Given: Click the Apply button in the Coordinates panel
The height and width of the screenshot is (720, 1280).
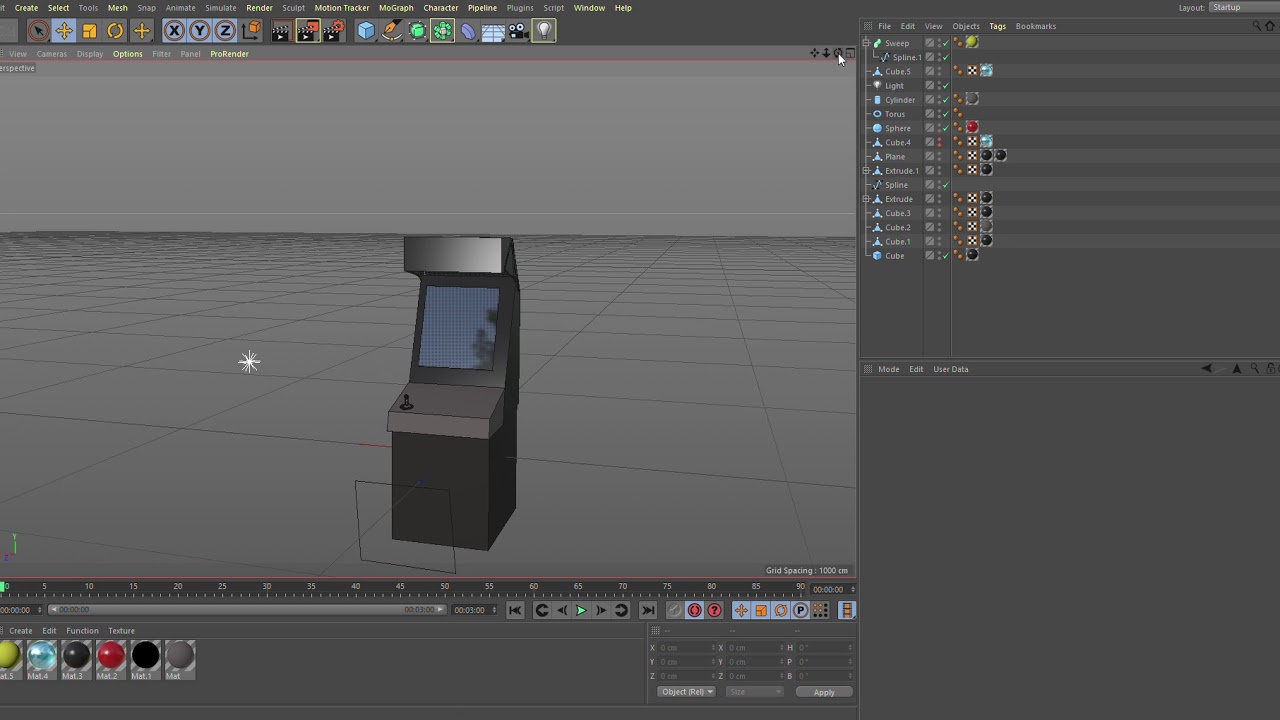Looking at the screenshot, I should (823, 692).
